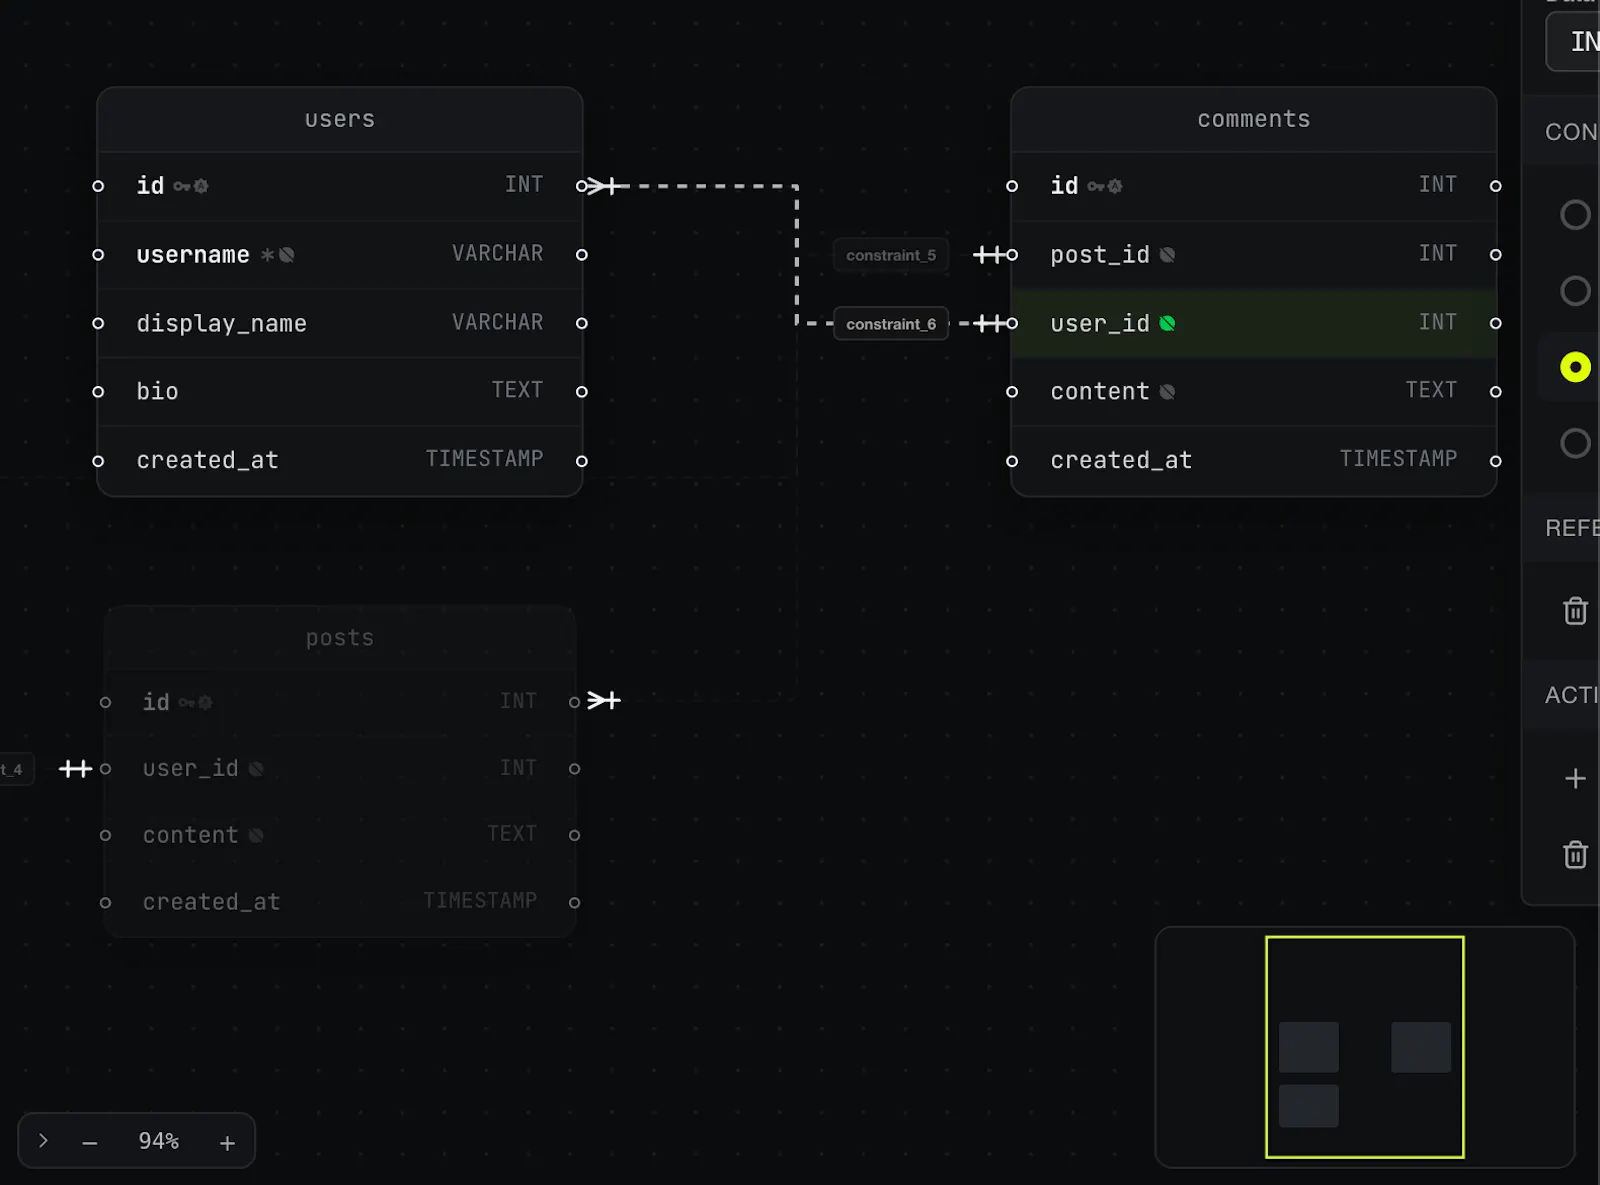Click VARCHAR type of username column
This screenshot has width=1600, height=1185.
pos(497,253)
